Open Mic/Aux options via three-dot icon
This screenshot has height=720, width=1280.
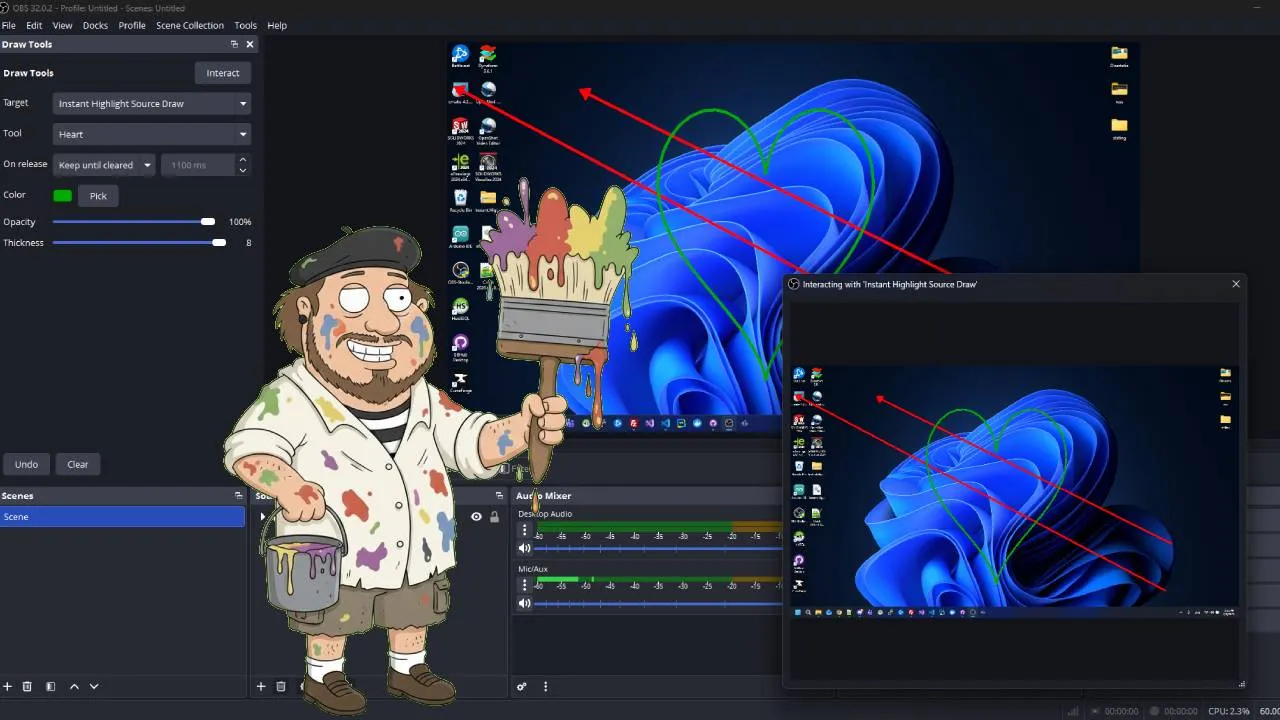pos(524,583)
